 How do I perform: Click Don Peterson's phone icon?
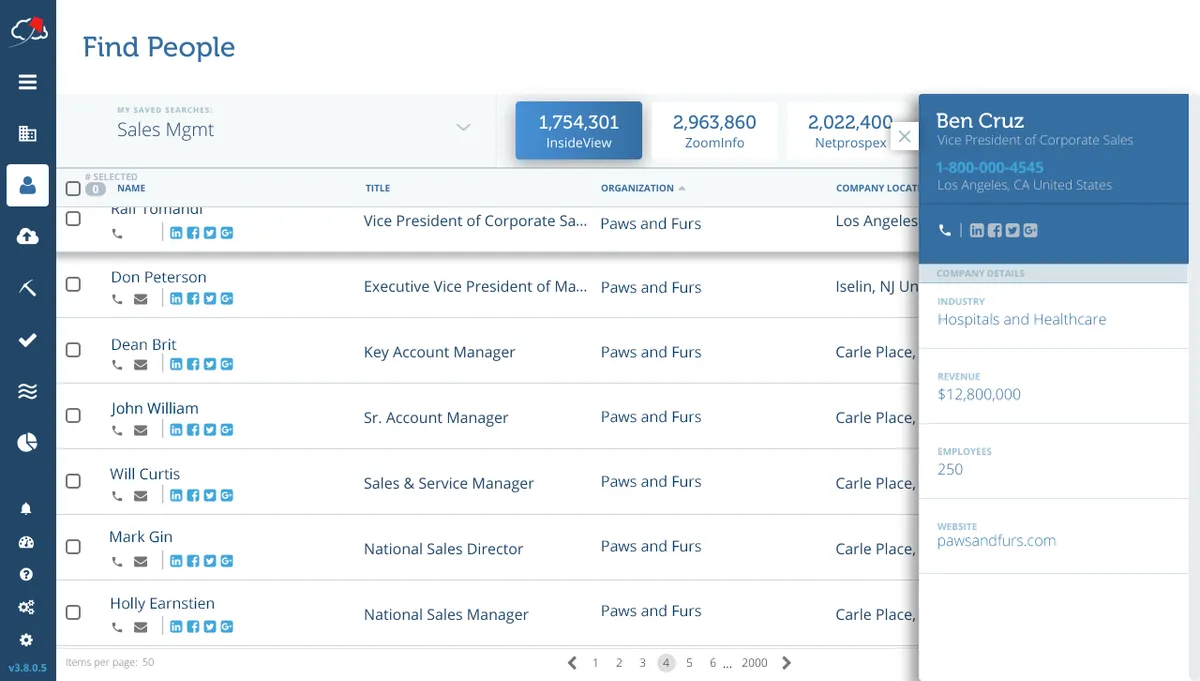tap(118, 299)
